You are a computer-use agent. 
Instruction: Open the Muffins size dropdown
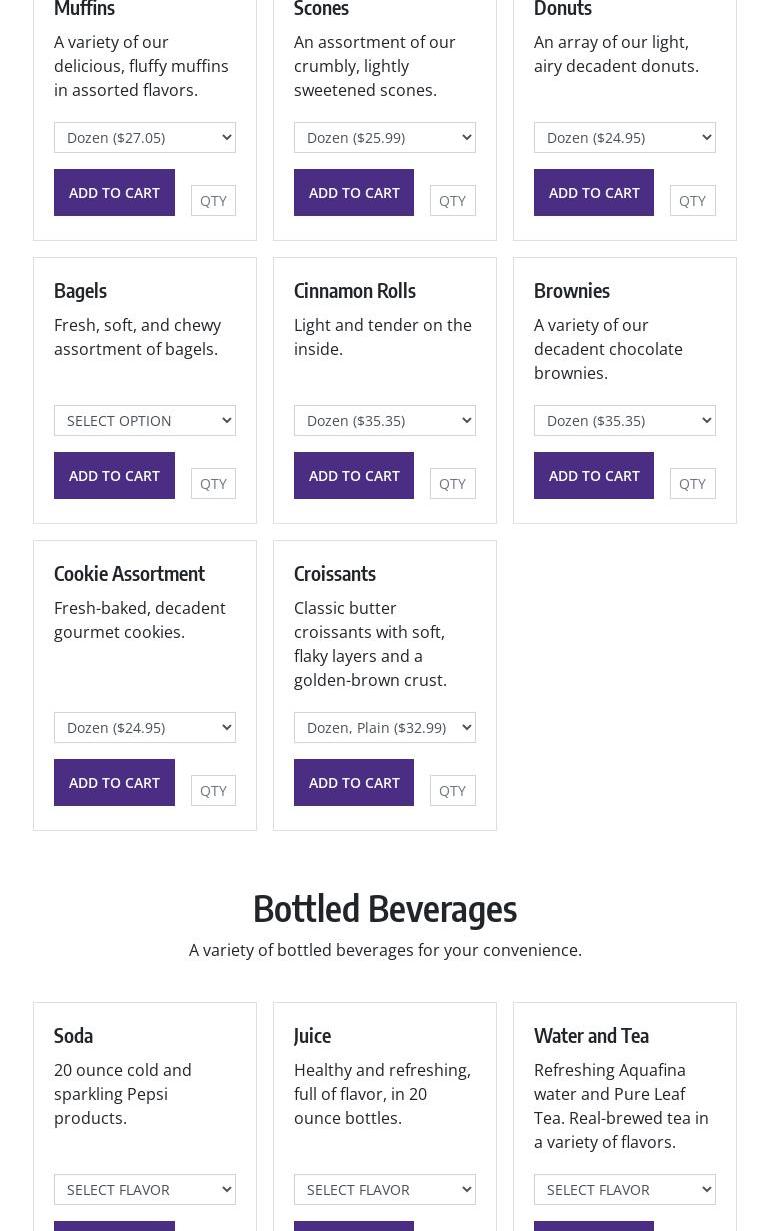coord(144,137)
